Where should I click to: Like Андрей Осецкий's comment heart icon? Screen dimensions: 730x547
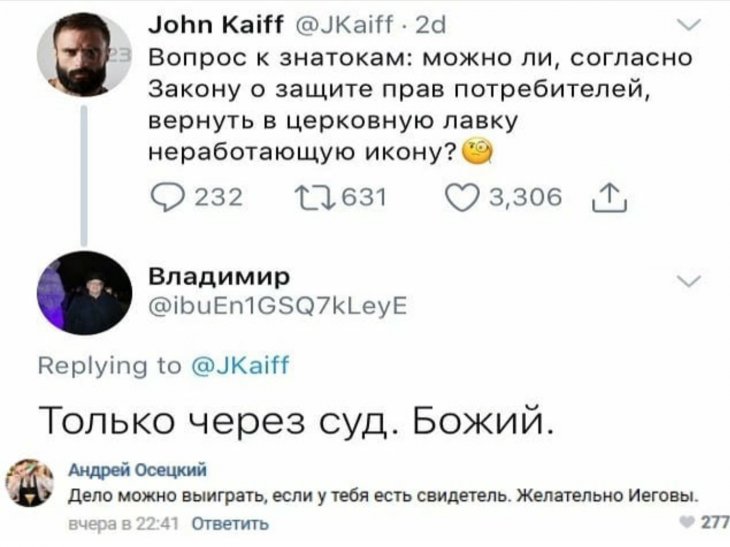coord(687,522)
